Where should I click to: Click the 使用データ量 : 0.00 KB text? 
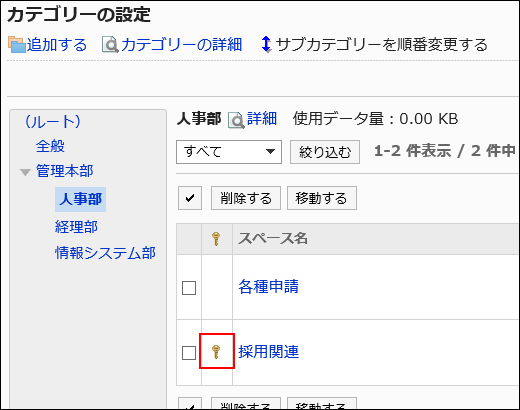click(375, 119)
